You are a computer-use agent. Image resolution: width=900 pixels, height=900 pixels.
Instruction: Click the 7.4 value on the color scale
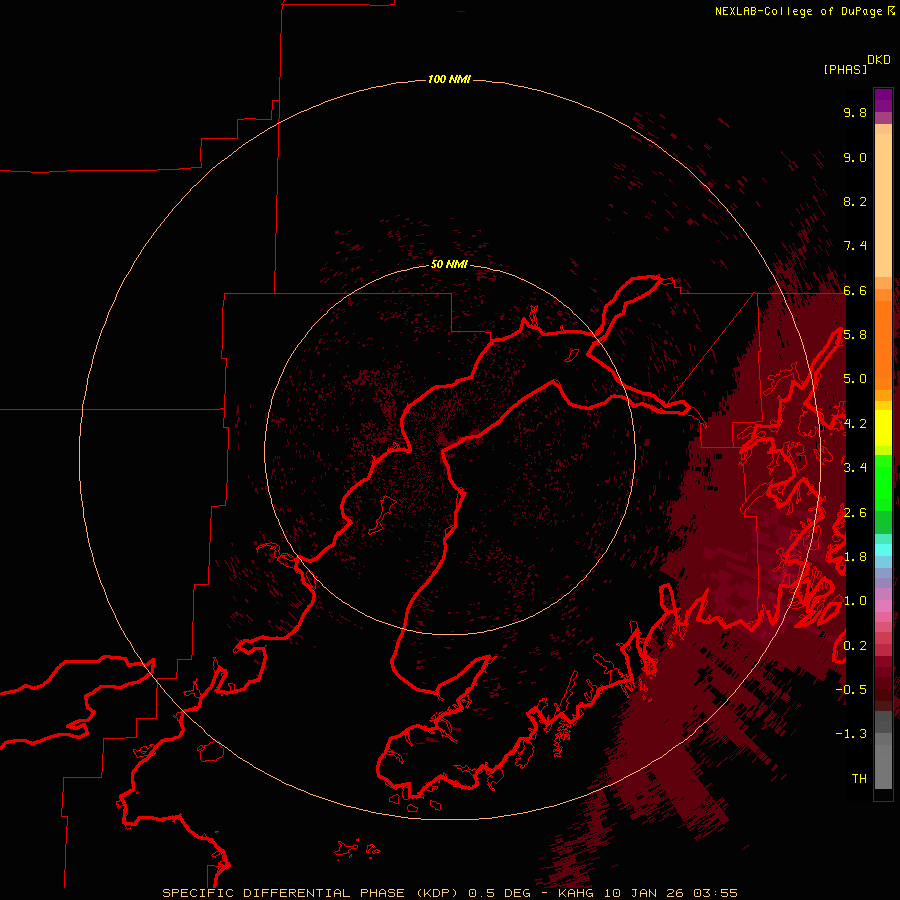[855, 246]
